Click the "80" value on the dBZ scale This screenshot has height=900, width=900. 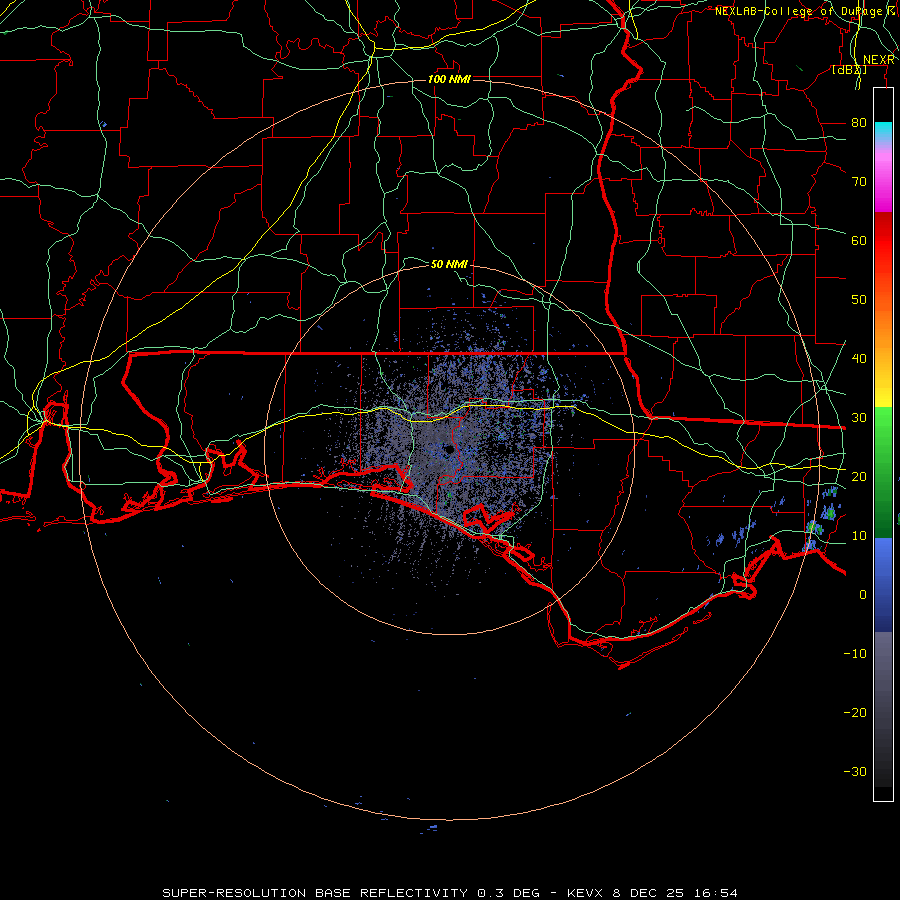pos(859,122)
